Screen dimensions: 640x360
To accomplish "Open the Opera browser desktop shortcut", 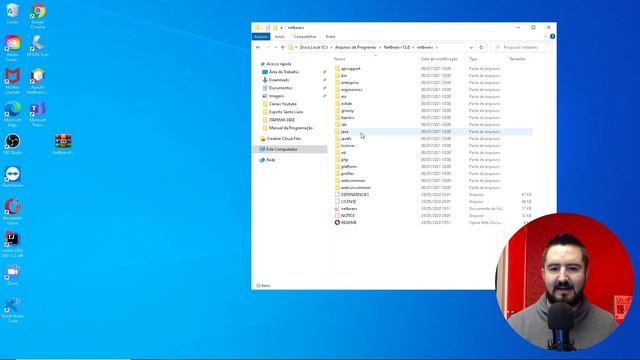I will 13,211.
